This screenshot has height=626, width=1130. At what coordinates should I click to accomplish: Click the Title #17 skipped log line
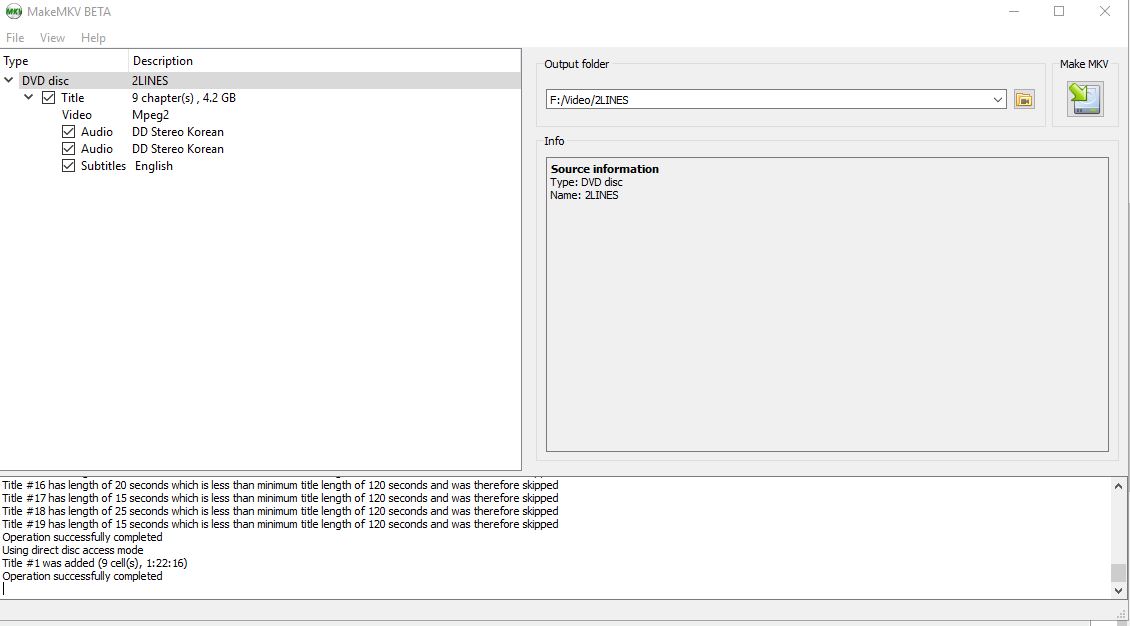click(280, 498)
